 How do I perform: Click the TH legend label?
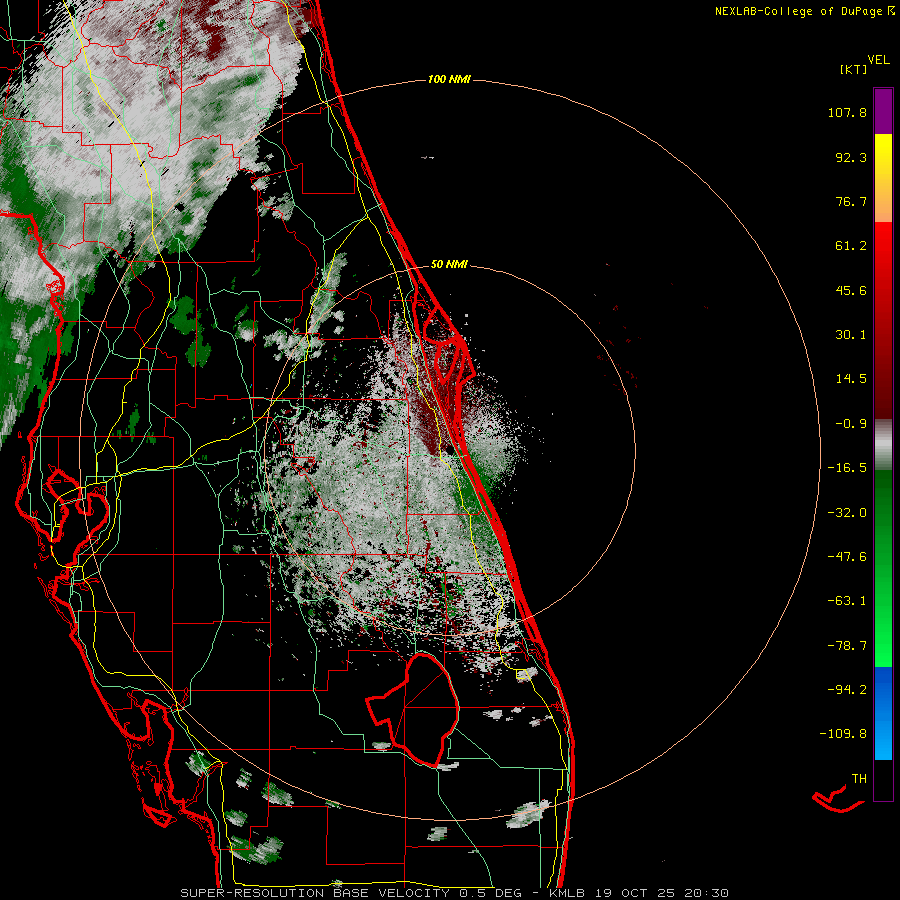pos(859,779)
